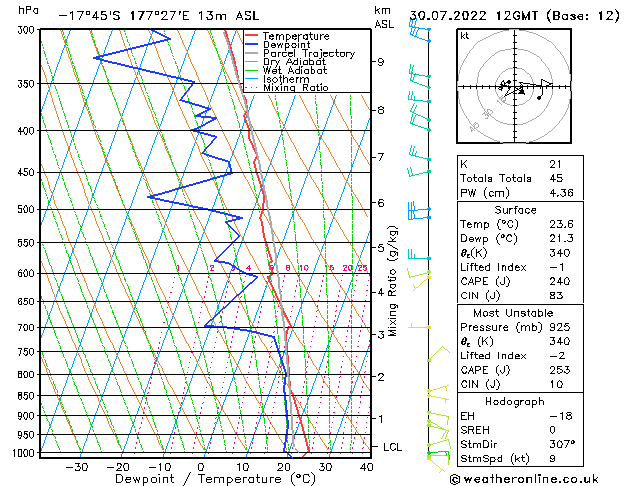Click the Most Unstable Lifted Index value -2
Image resolution: width=629 pixels, height=486 pixels.
pyautogui.click(x=558, y=356)
